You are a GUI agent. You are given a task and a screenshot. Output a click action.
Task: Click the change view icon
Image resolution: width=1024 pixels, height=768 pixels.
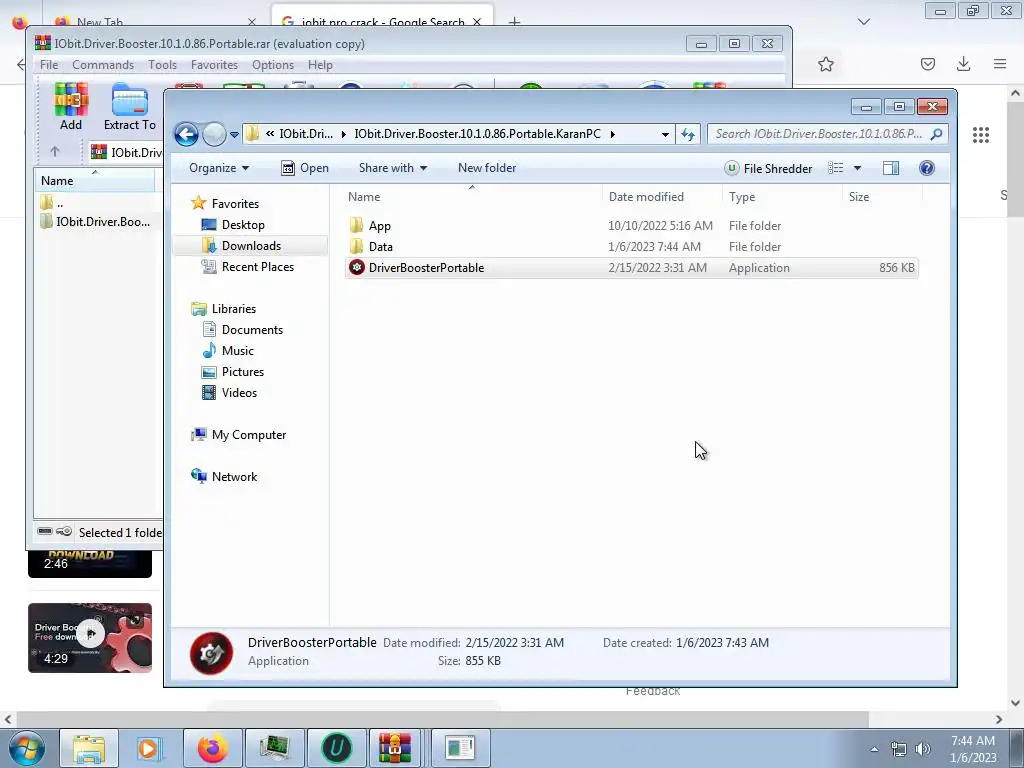(x=836, y=168)
